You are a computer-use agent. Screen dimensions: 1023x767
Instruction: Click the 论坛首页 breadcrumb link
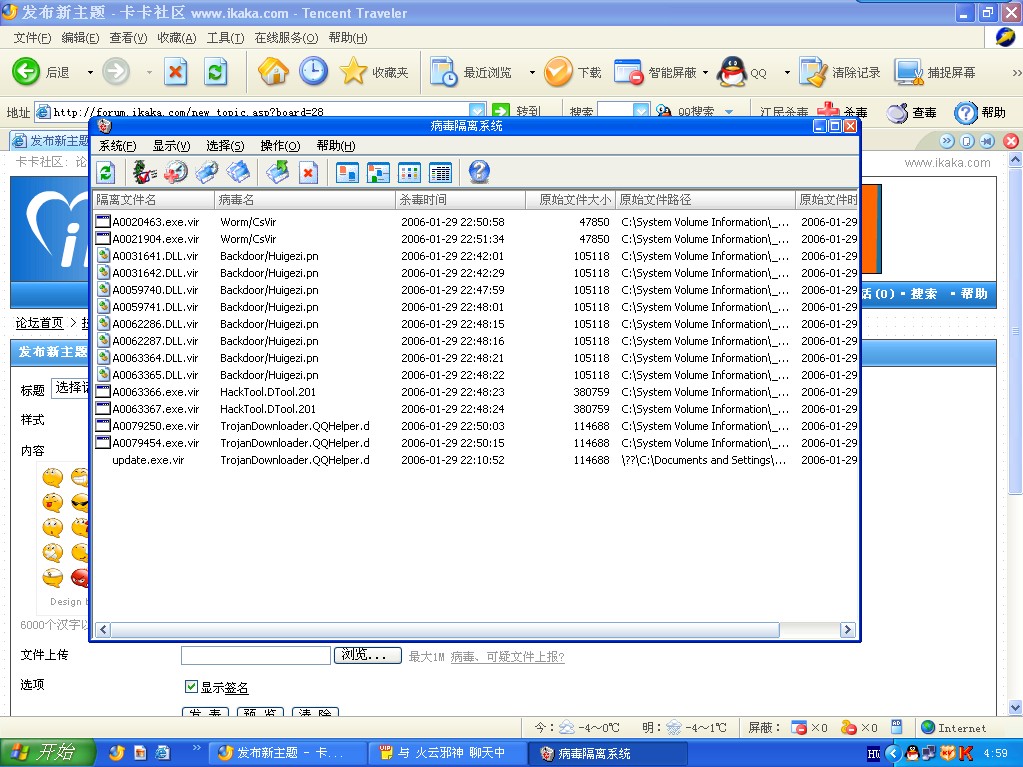(x=39, y=323)
